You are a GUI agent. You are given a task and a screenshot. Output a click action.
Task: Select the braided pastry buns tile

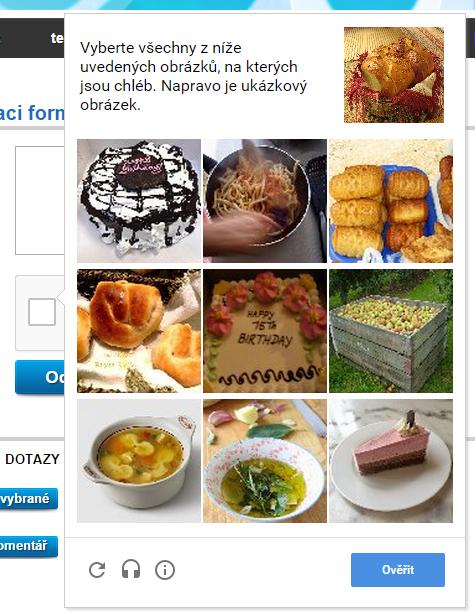(x=139, y=331)
